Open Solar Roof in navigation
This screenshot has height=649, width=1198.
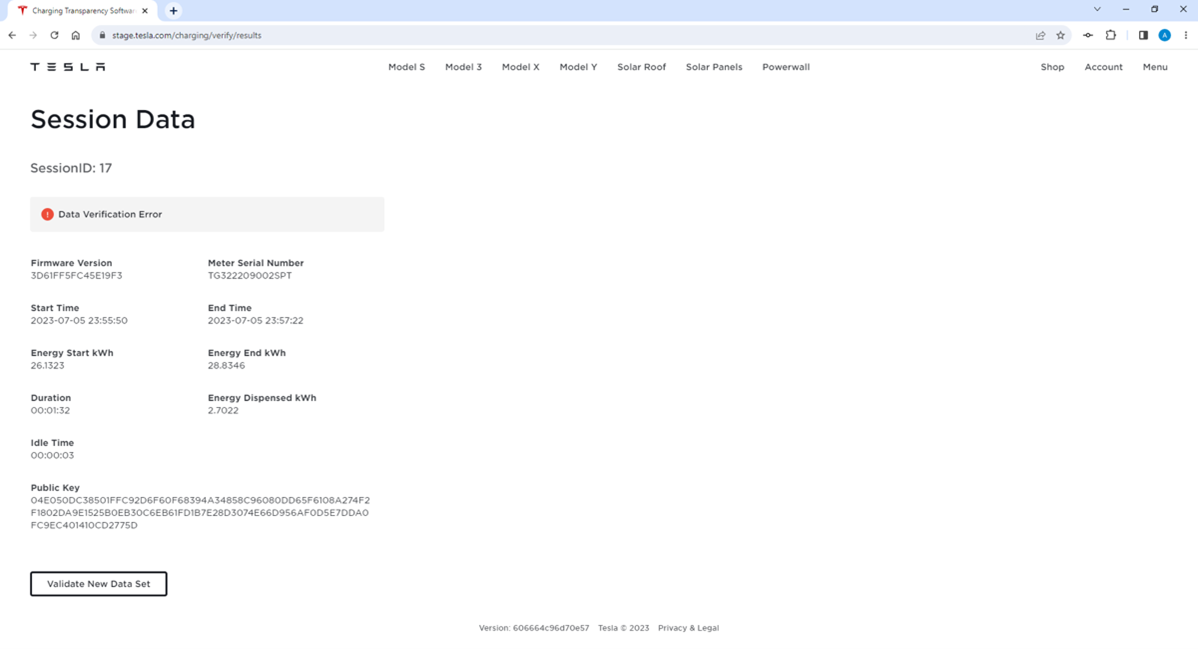click(x=642, y=67)
